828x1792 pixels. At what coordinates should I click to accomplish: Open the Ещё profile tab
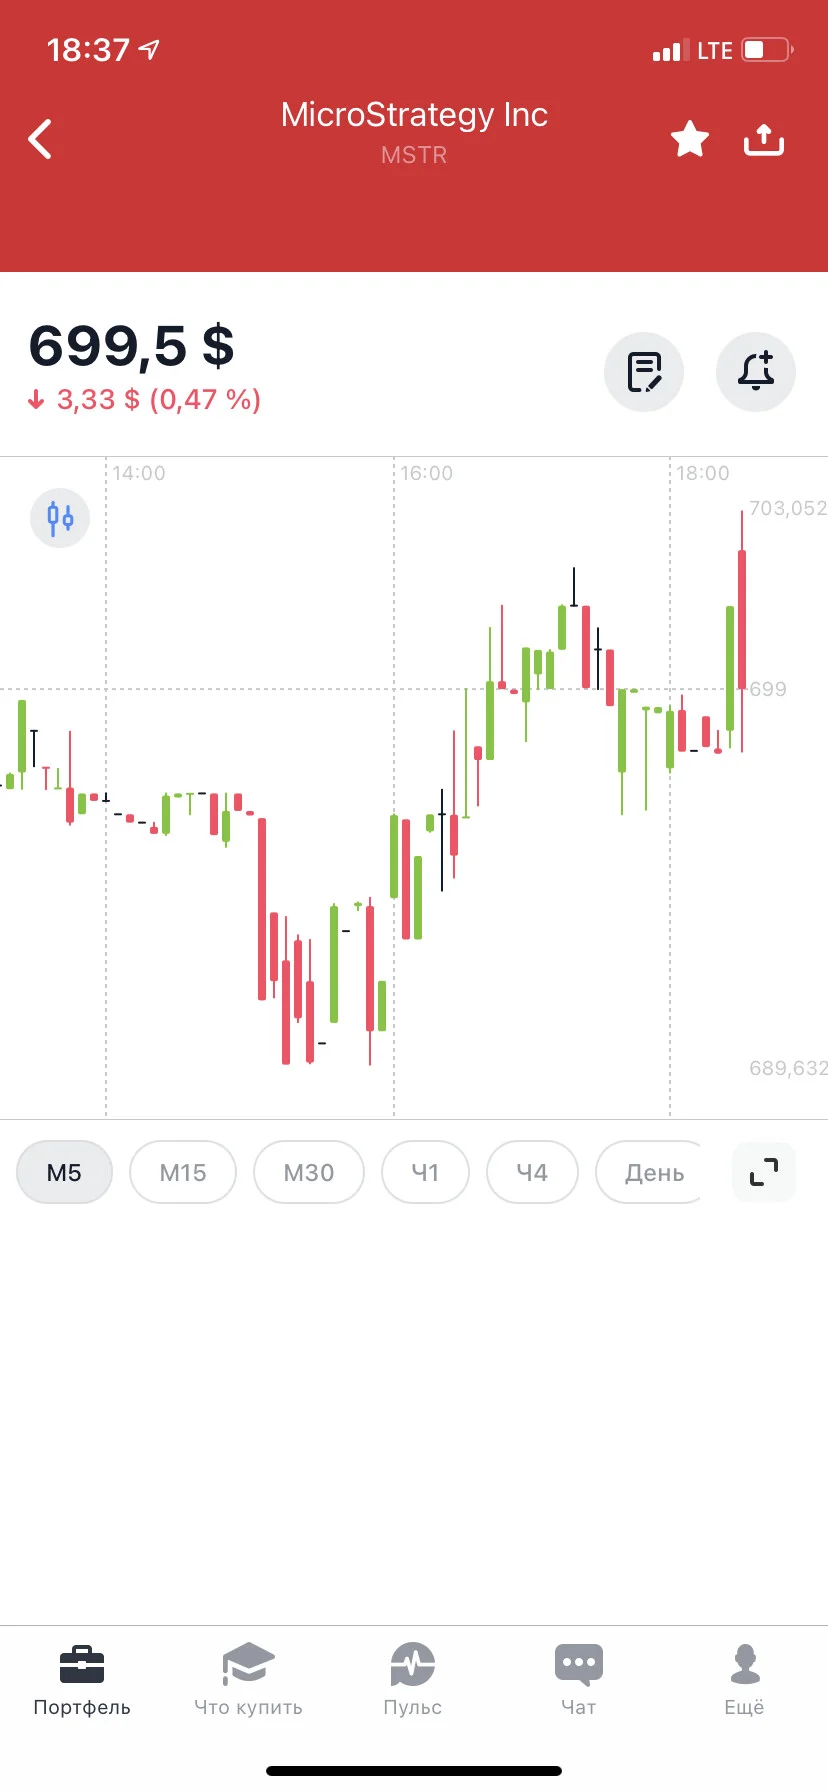coord(745,1680)
